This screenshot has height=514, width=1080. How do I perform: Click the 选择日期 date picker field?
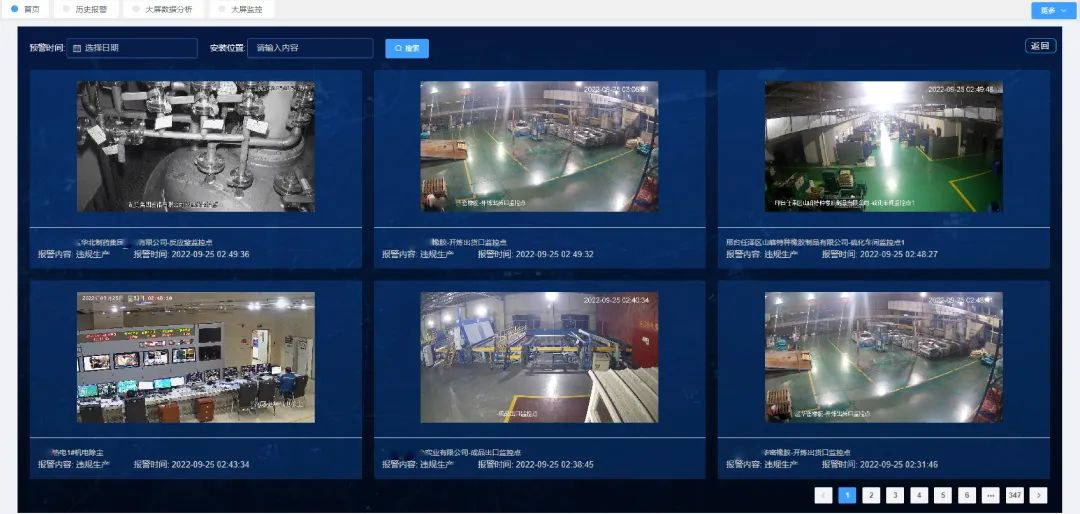click(x=132, y=48)
